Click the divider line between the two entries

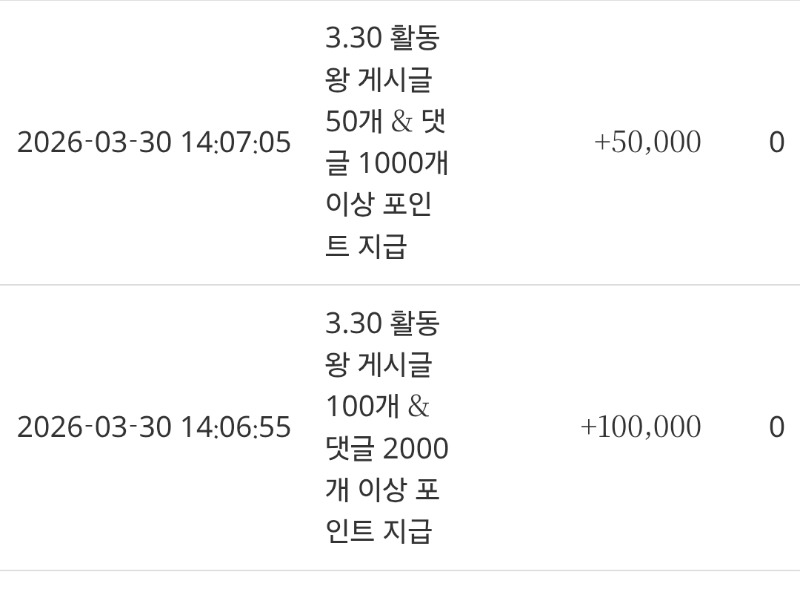(x=400, y=285)
